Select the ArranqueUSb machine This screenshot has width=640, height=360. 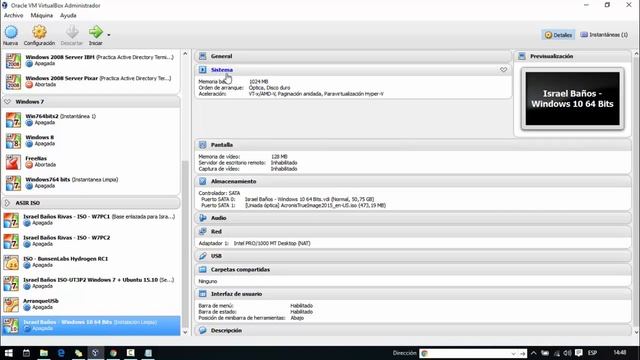point(91,304)
